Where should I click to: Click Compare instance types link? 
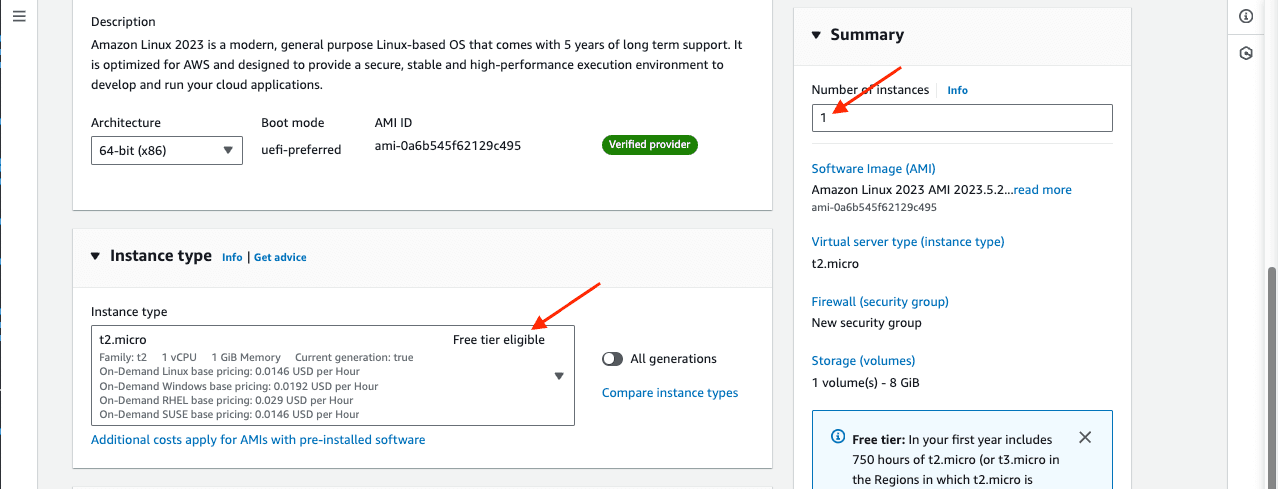(670, 393)
